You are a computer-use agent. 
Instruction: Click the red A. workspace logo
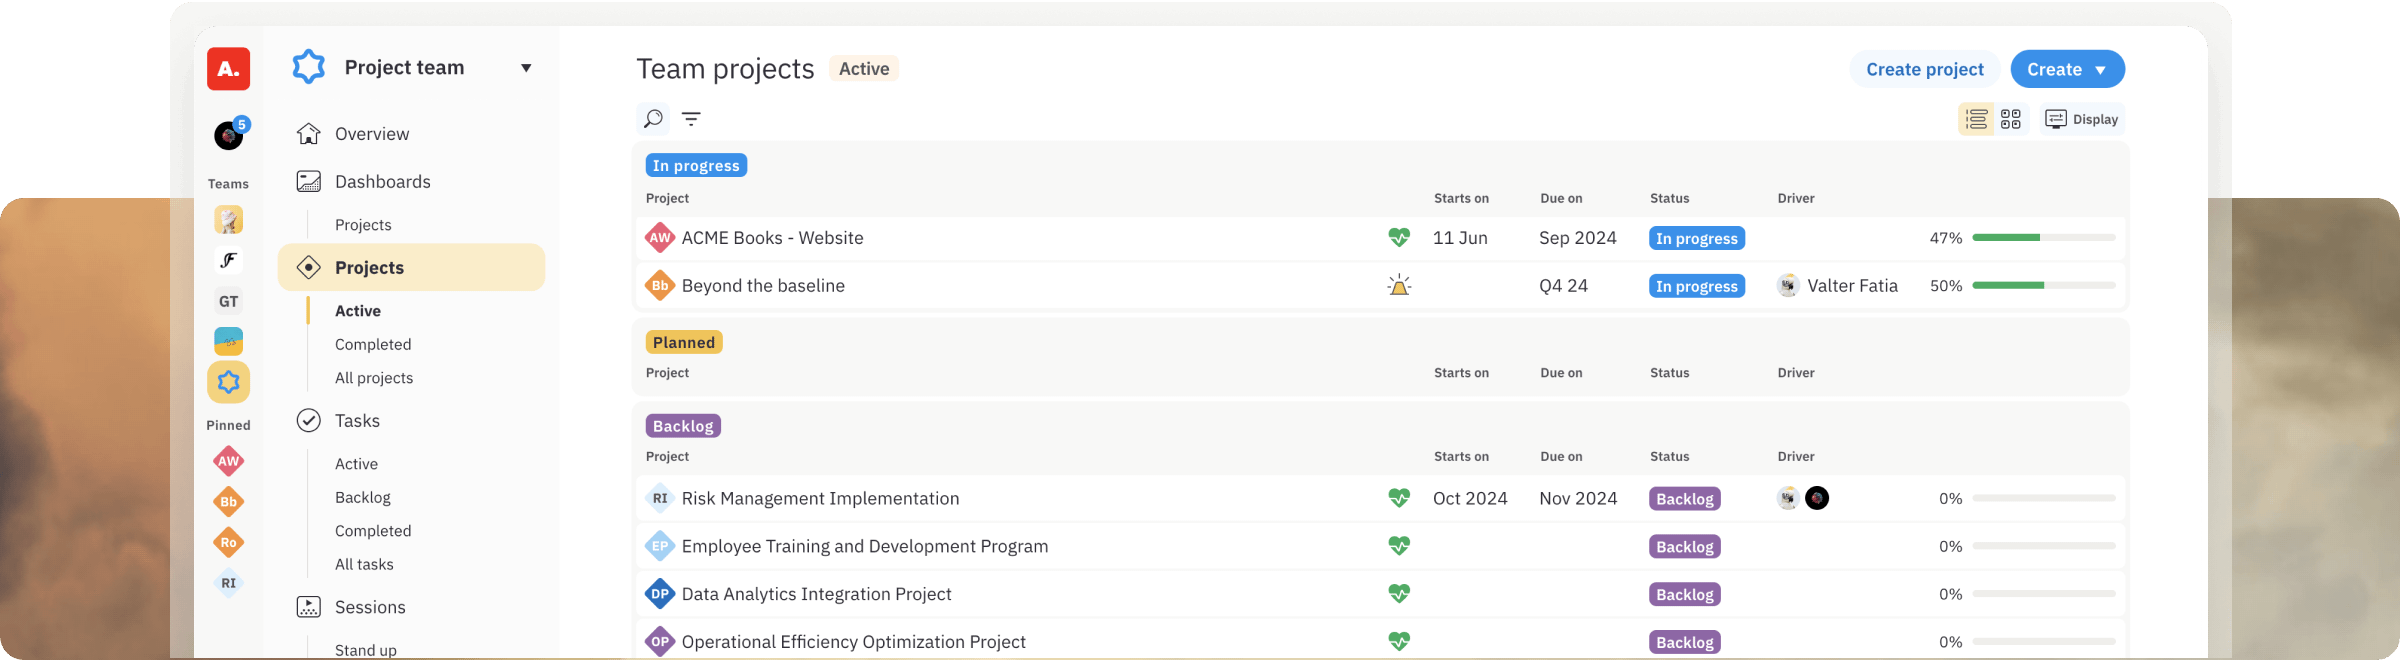pyautogui.click(x=228, y=69)
